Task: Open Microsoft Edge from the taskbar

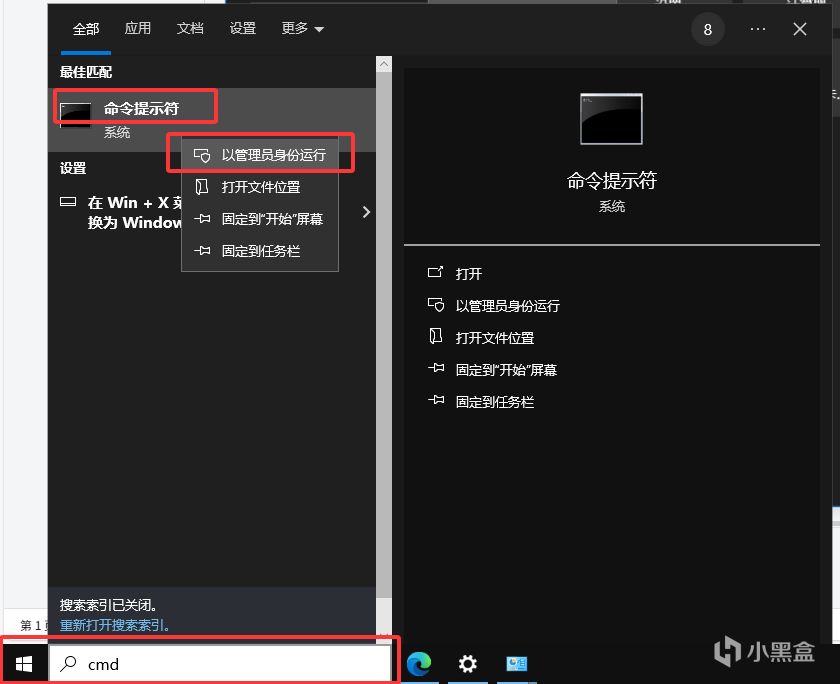Action: pyautogui.click(x=419, y=664)
